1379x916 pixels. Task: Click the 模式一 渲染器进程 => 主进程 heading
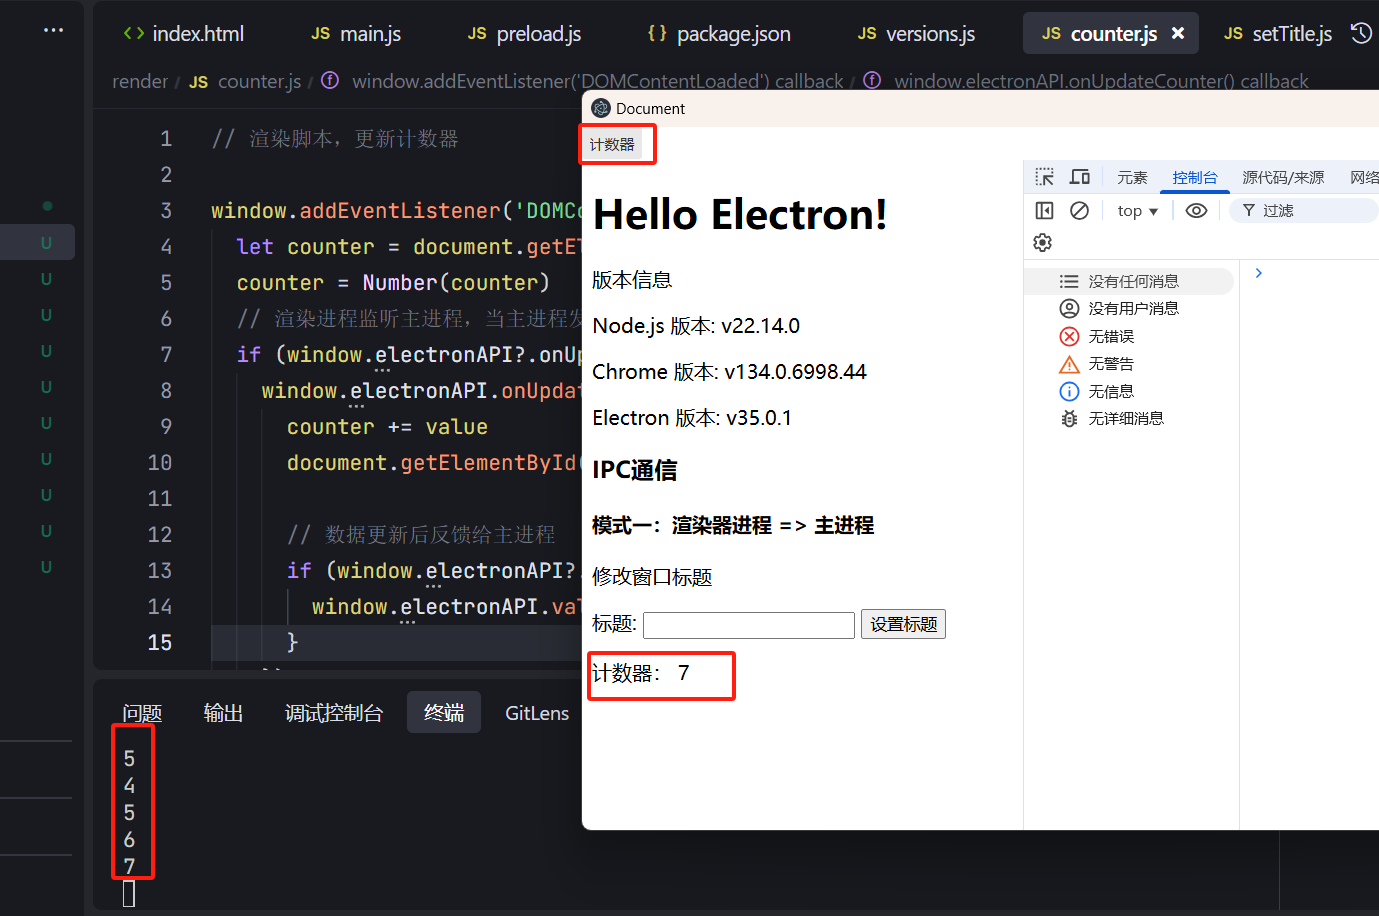(x=733, y=525)
